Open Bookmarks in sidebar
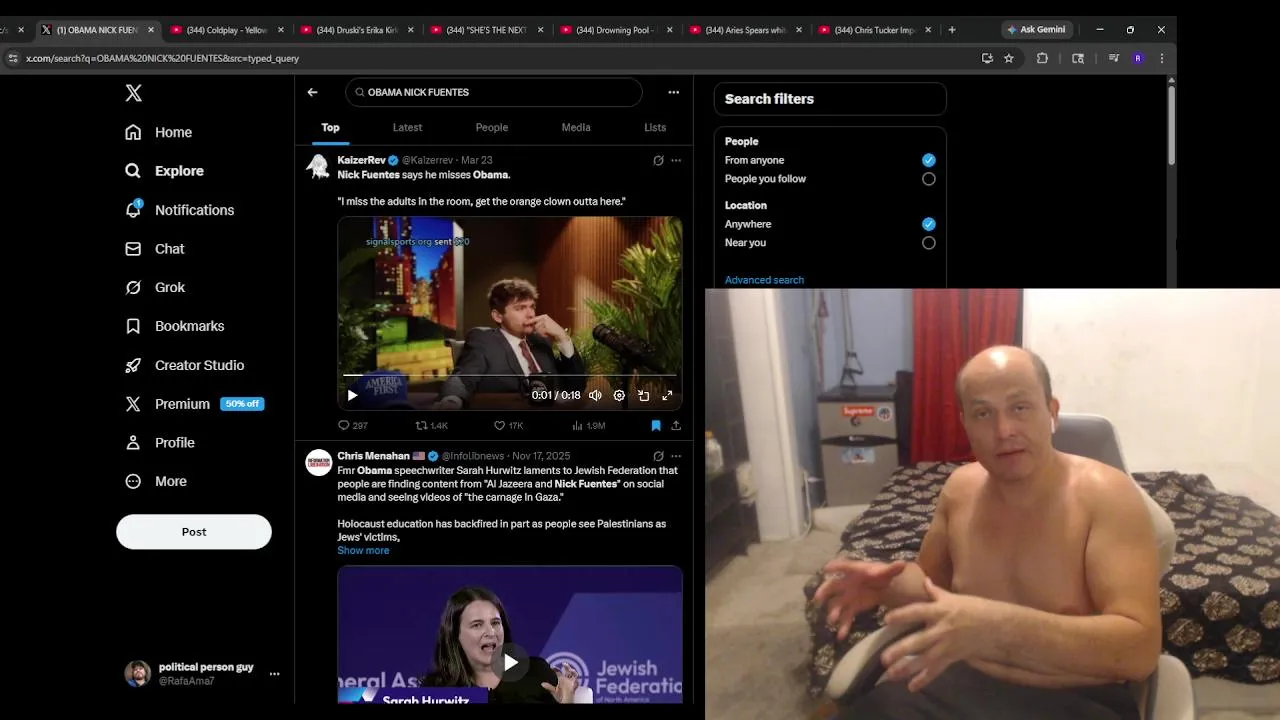Viewport: 1280px width, 720px height. pyautogui.click(x=174, y=326)
